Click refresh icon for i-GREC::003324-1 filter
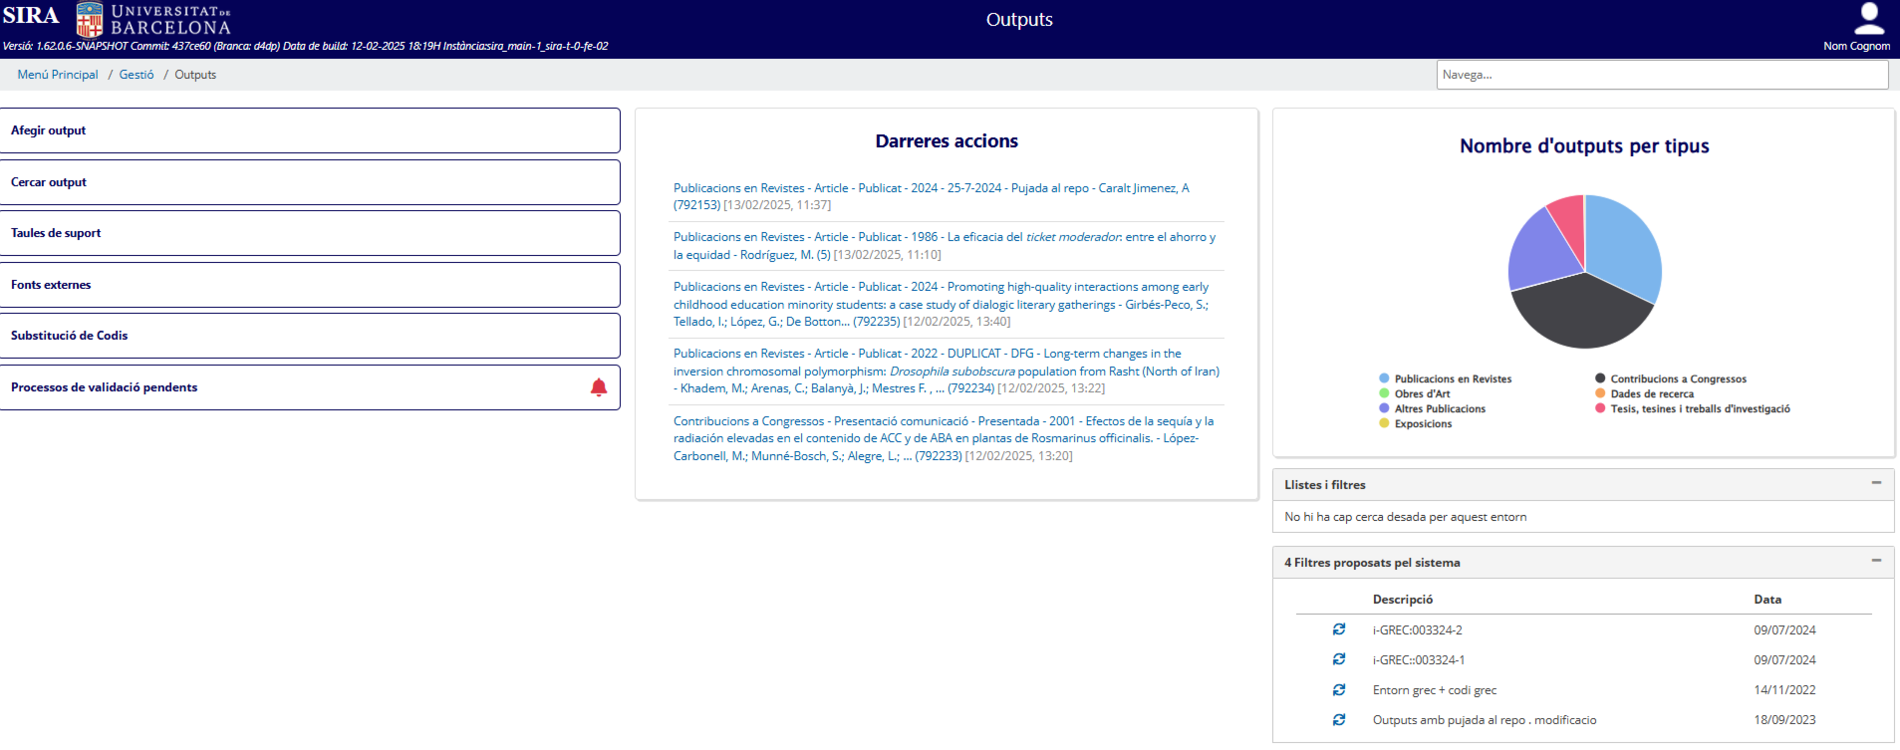Viewport: 1900px width, 750px height. click(1339, 659)
